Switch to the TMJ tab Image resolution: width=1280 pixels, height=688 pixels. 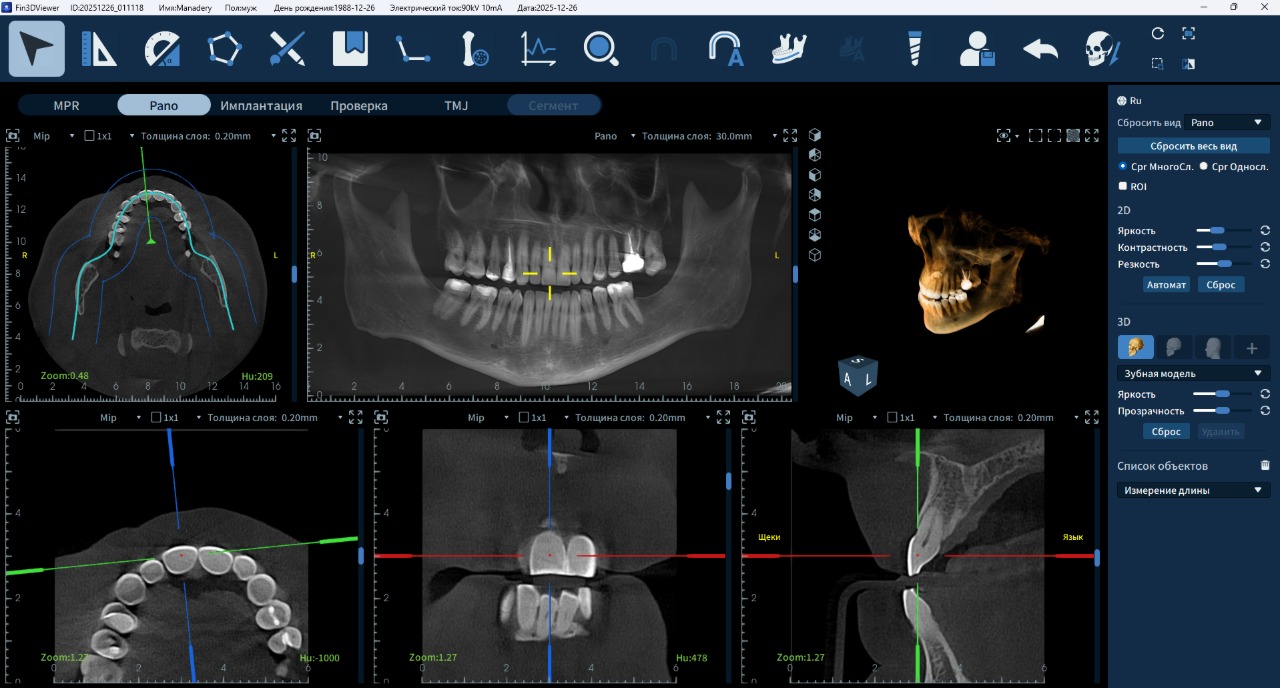click(x=456, y=105)
